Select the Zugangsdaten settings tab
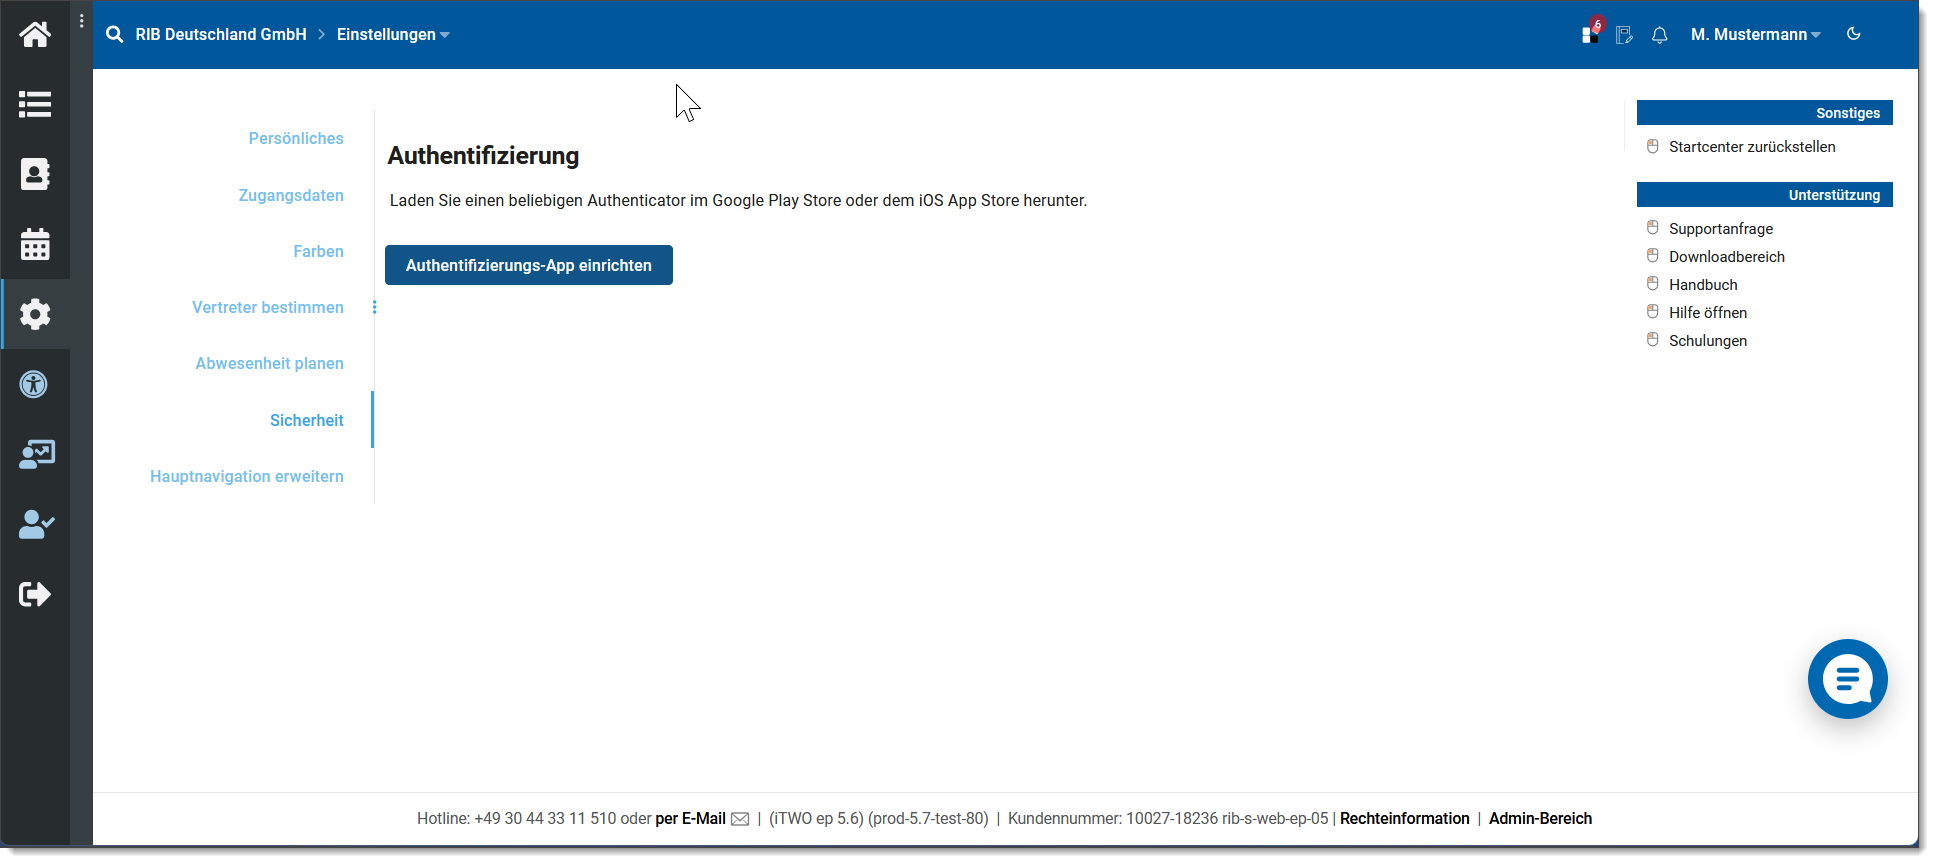Image resolution: width=1934 pixels, height=863 pixels. coord(290,195)
